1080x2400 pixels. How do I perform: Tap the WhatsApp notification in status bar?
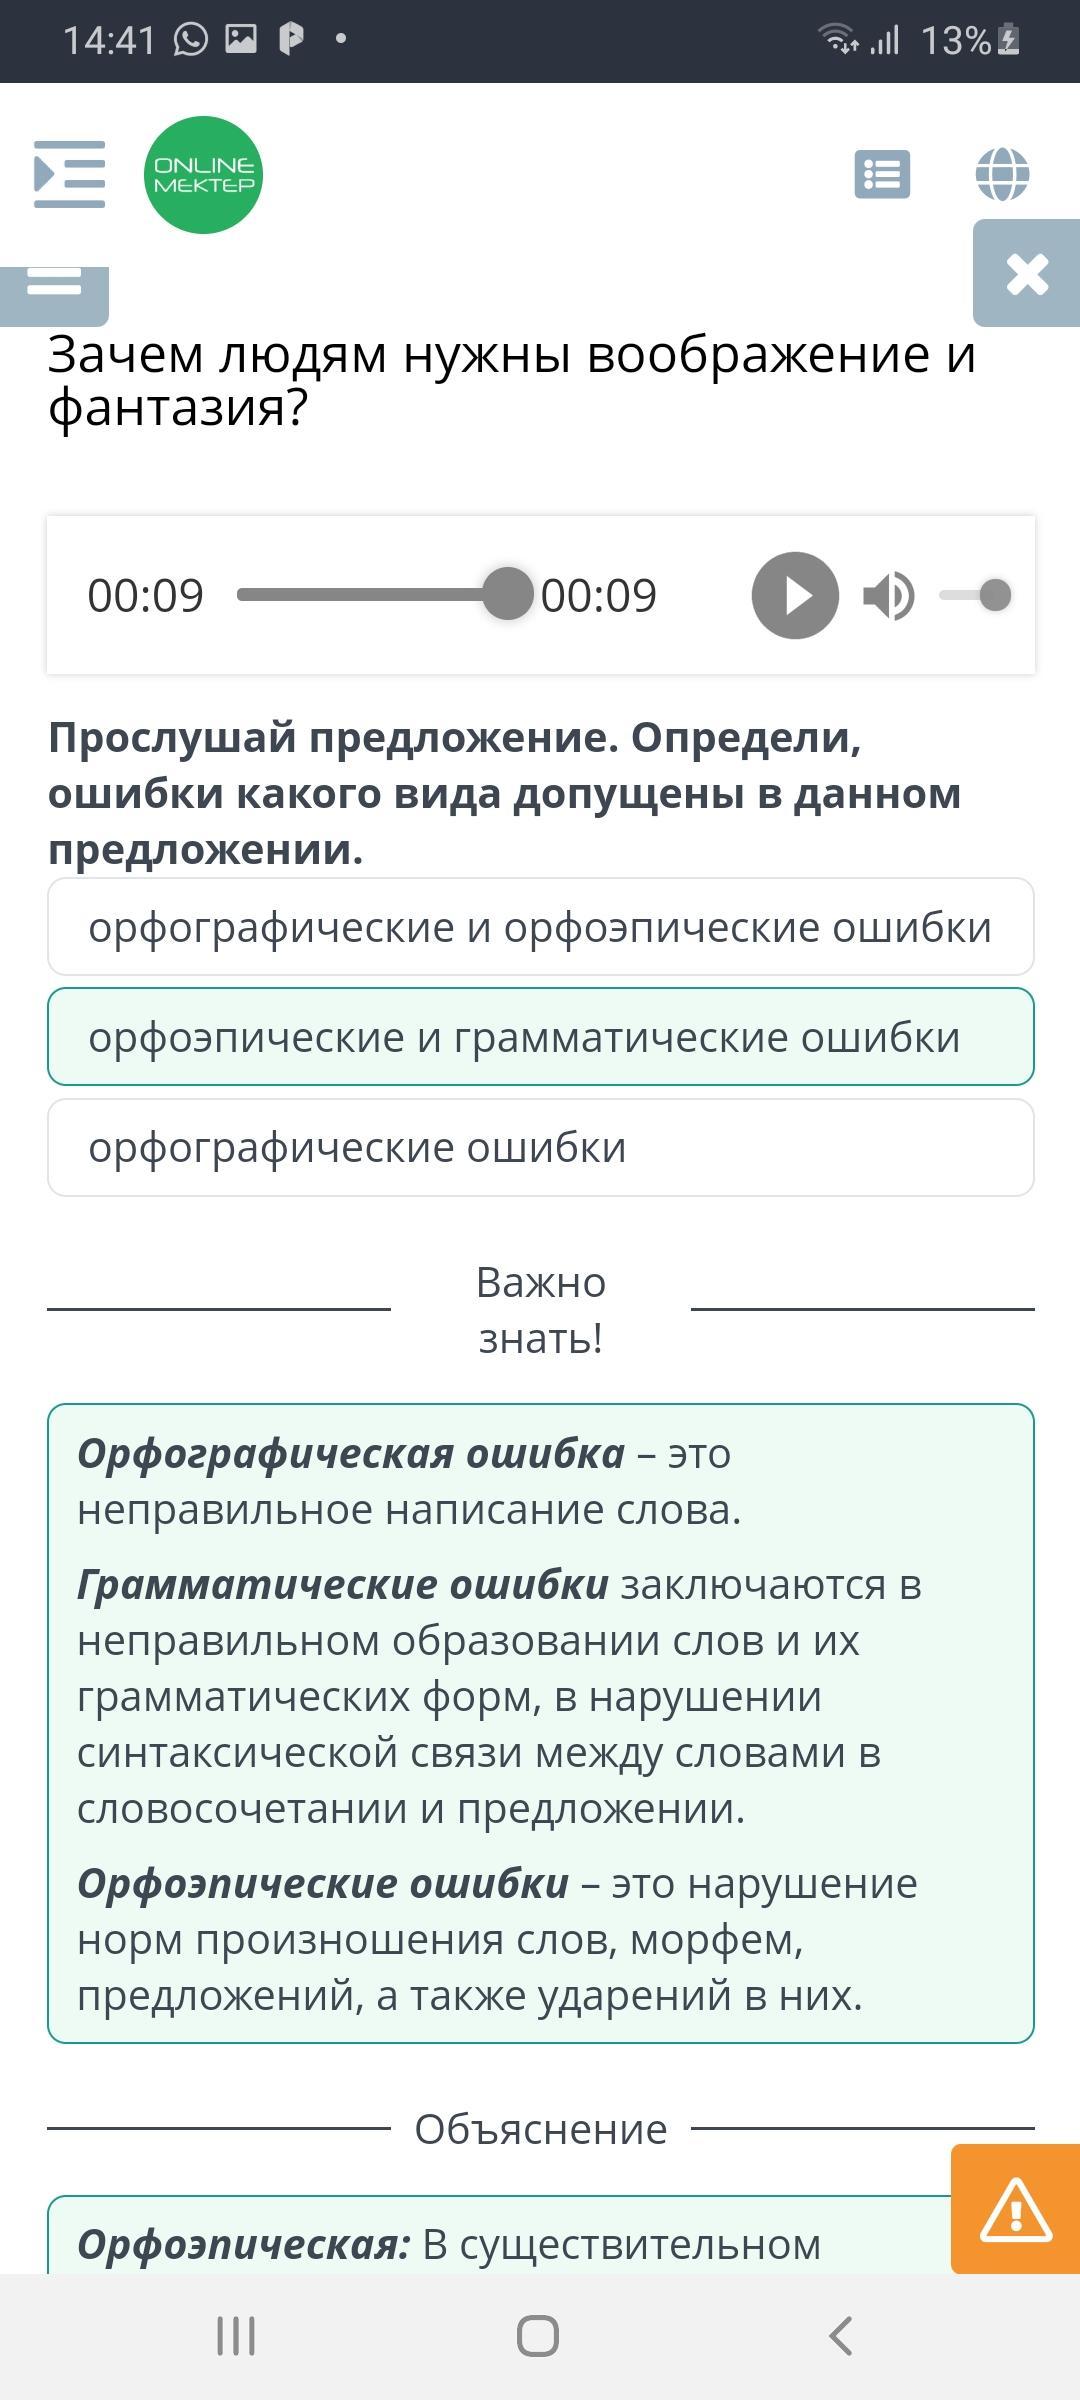click(191, 40)
